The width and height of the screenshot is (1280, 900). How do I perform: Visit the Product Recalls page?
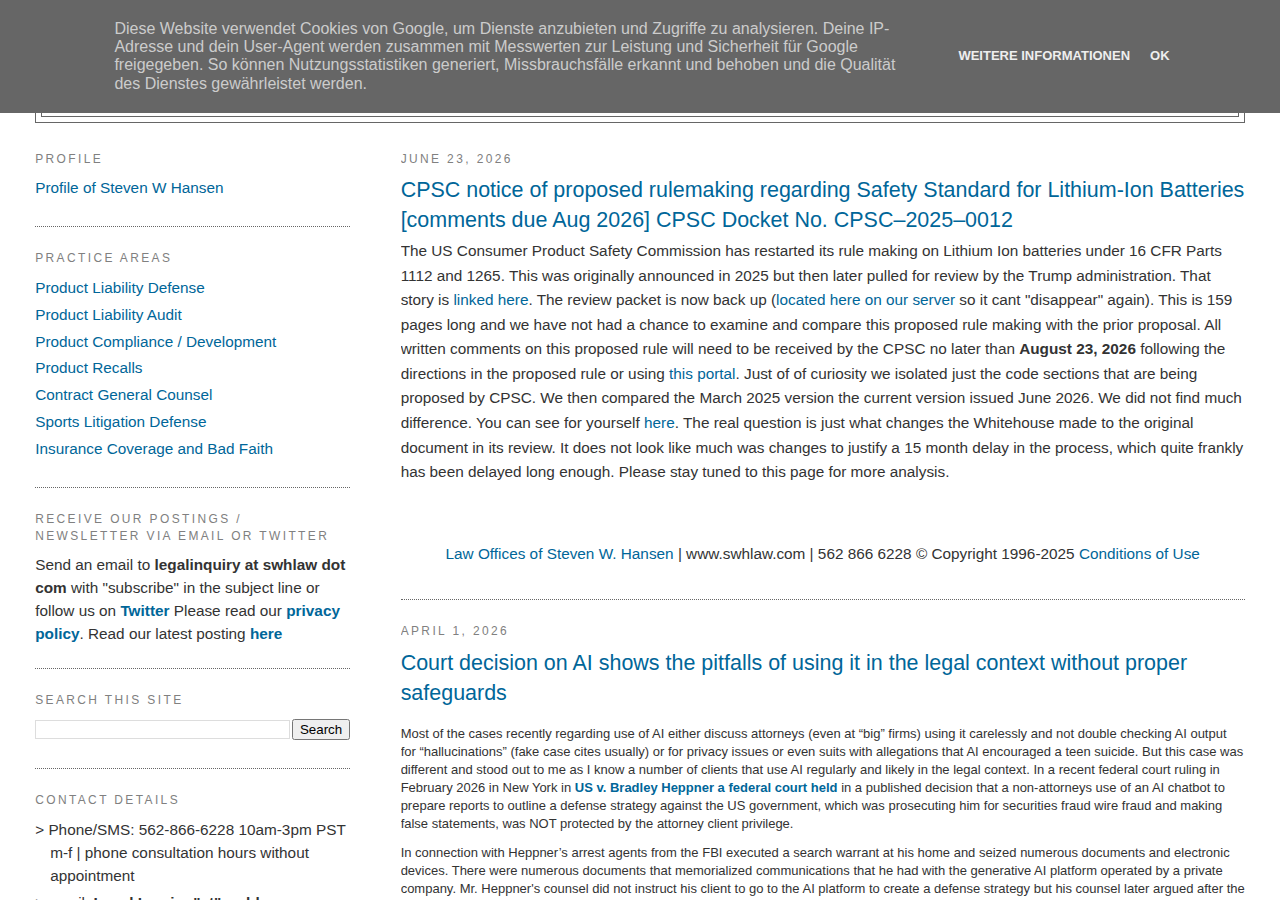click(x=89, y=368)
